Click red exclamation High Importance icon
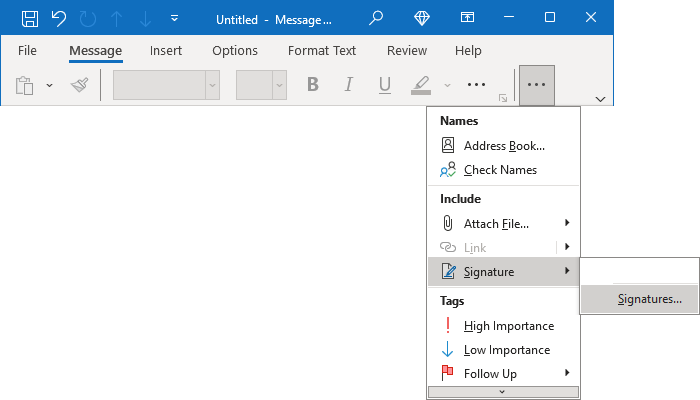The height and width of the screenshot is (400, 700). pos(448,325)
